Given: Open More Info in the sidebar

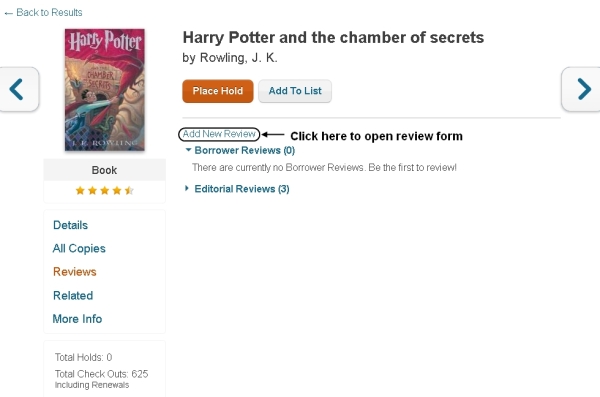Looking at the screenshot, I should point(77,319).
